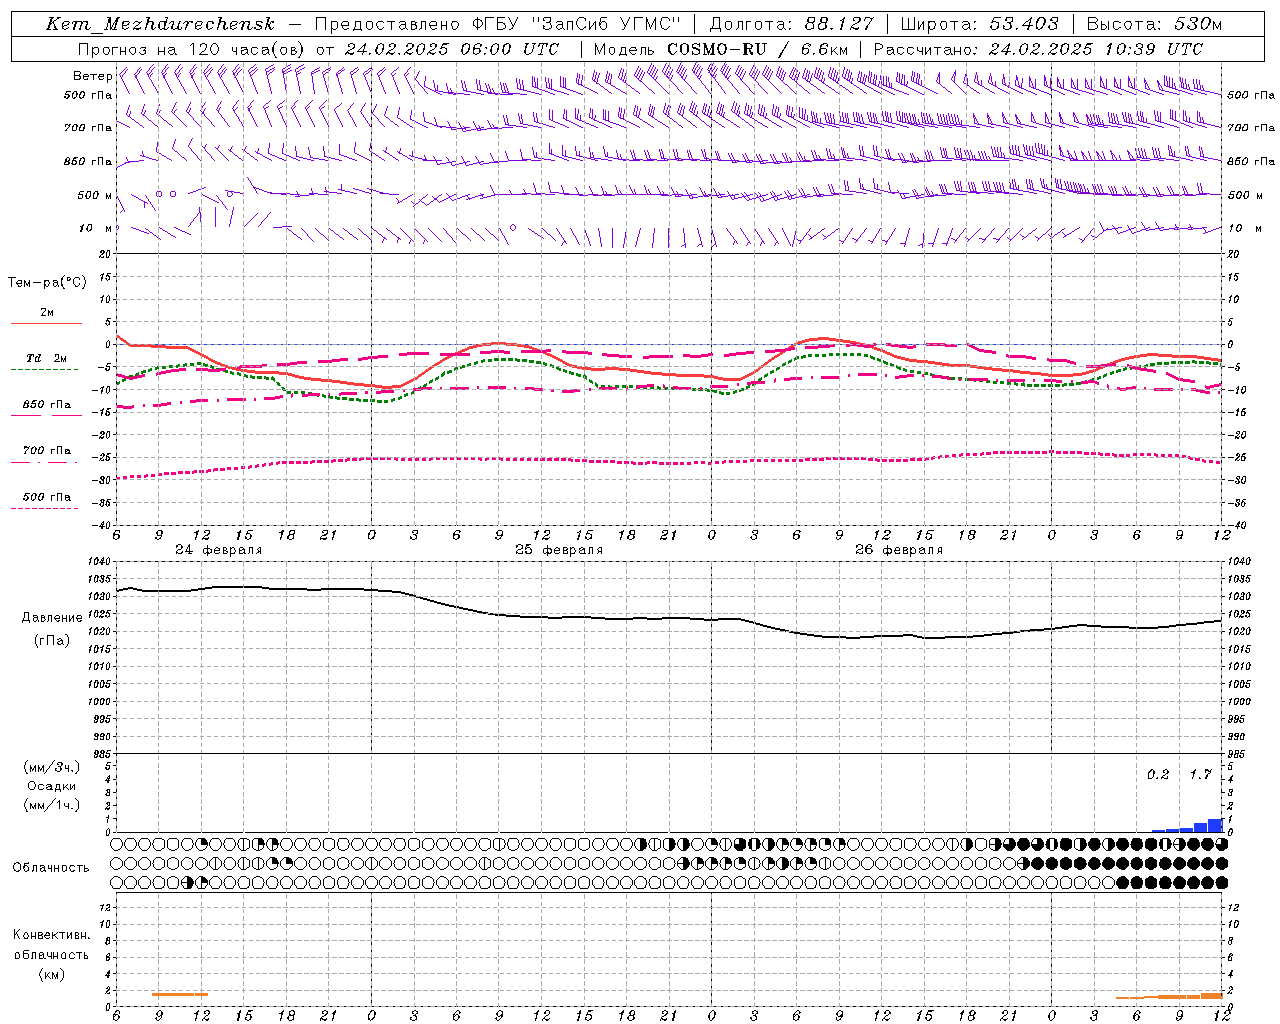Click left '700 гПа' wind level label

[x=88, y=128]
